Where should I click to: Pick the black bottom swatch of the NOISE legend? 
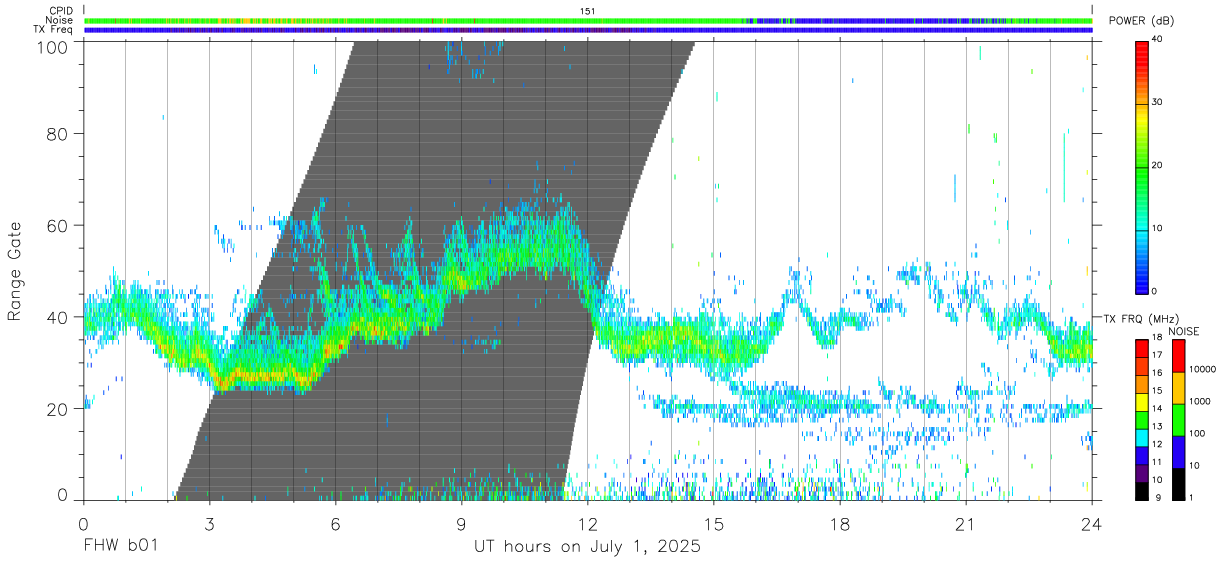pyautogui.click(x=1179, y=484)
